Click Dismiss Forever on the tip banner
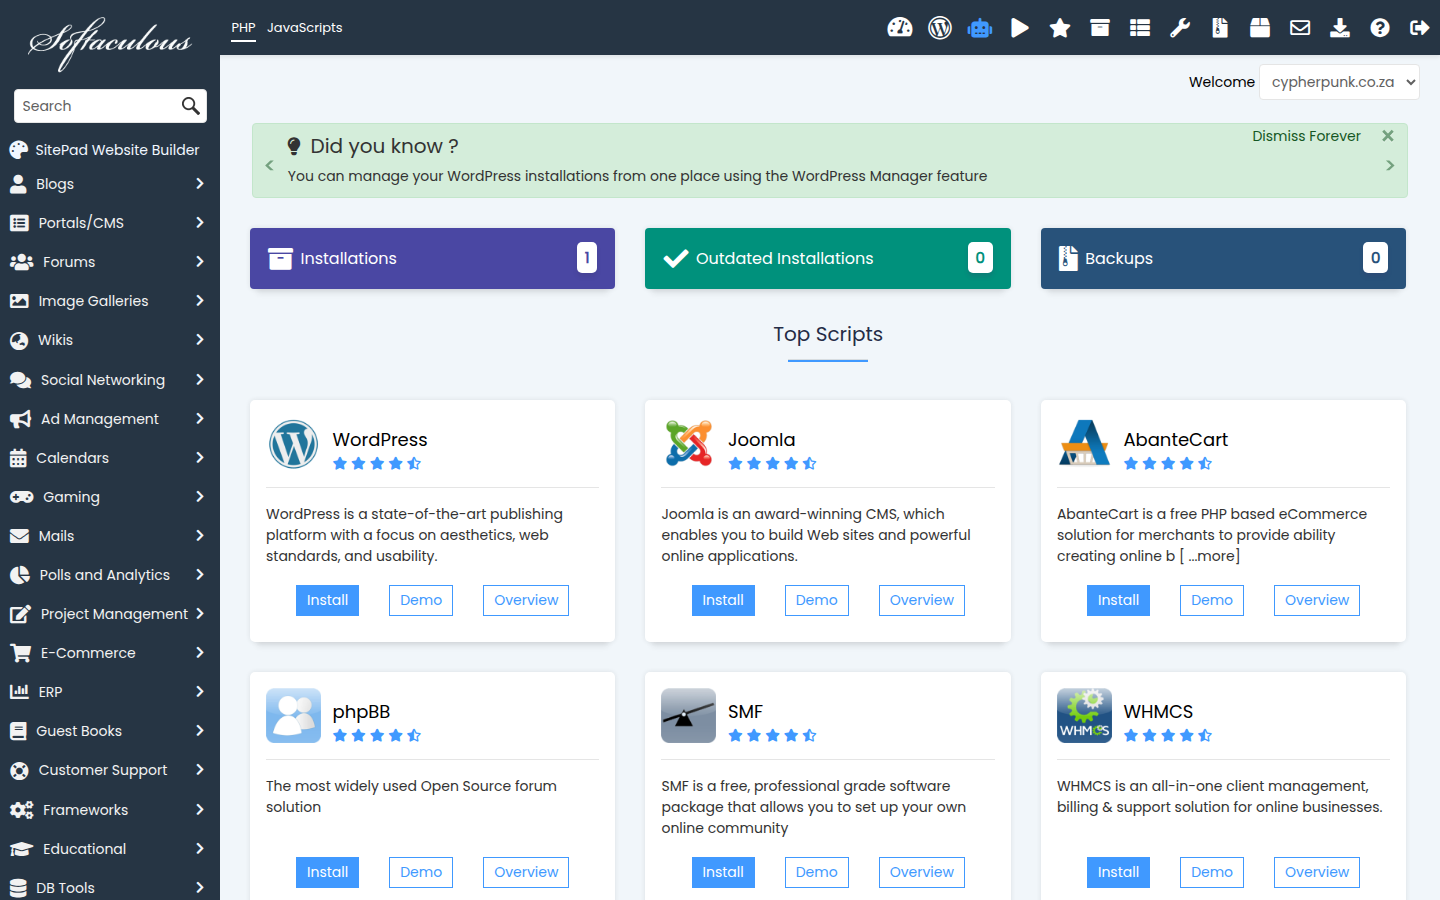1440x900 pixels. (1306, 136)
